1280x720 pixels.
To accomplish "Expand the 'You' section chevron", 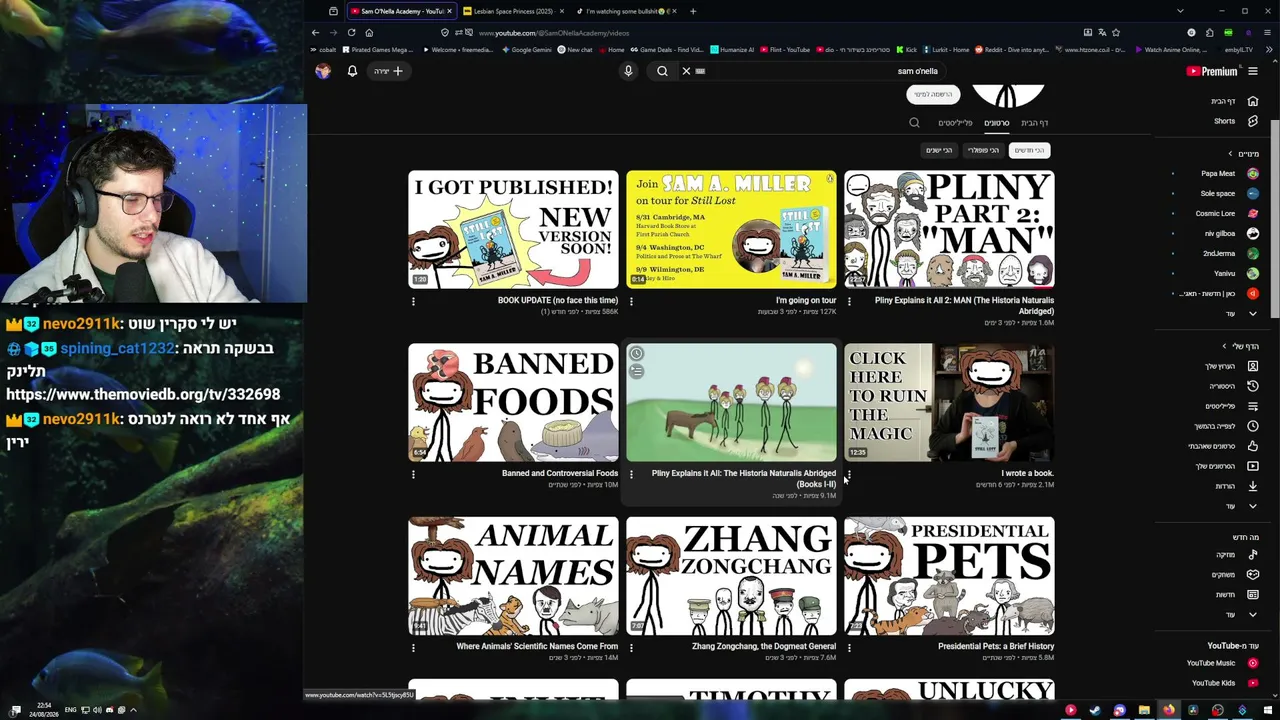I will pyautogui.click(x=1223, y=346).
